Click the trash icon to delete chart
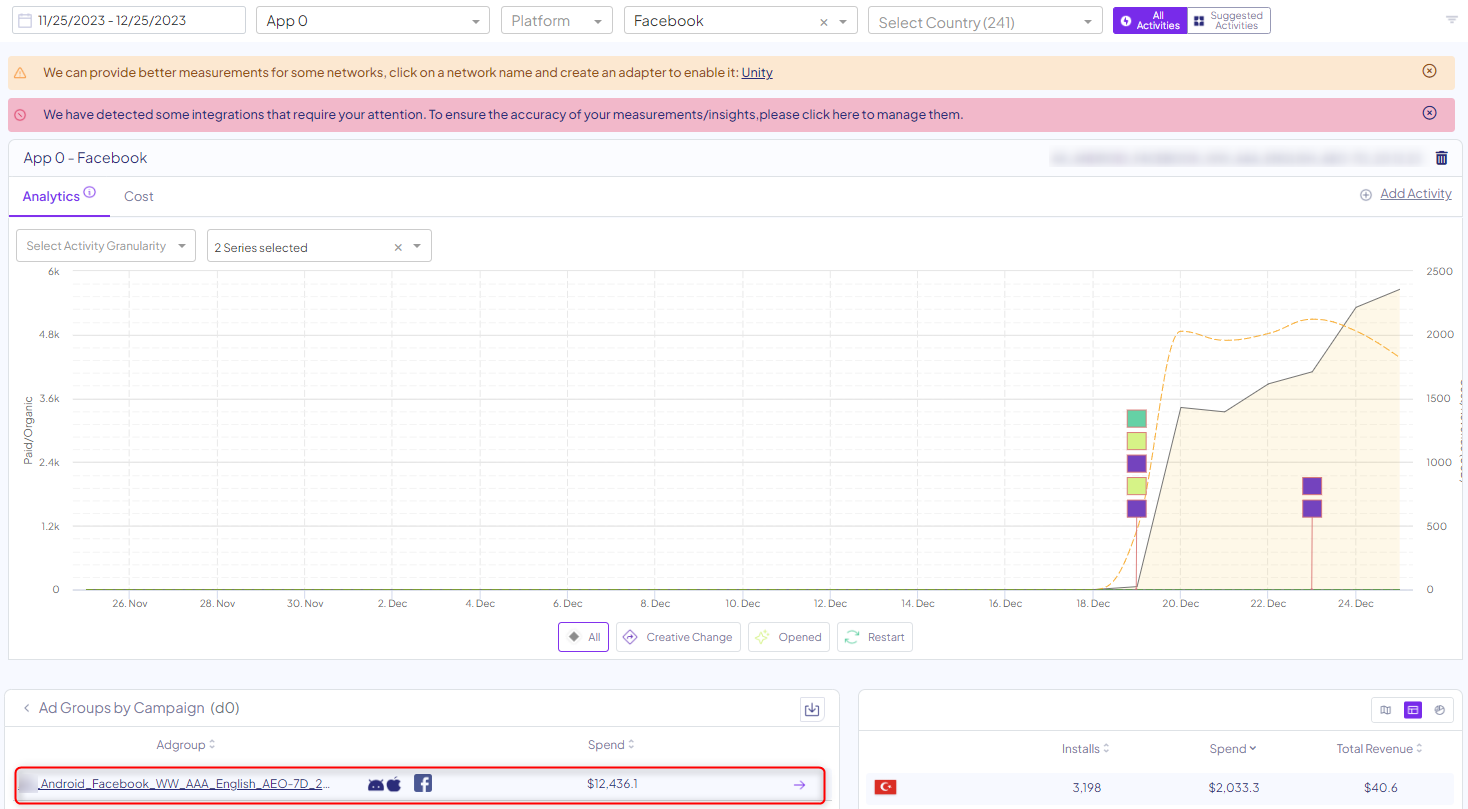Image resolution: width=1468 pixels, height=809 pixels. 1441,158
